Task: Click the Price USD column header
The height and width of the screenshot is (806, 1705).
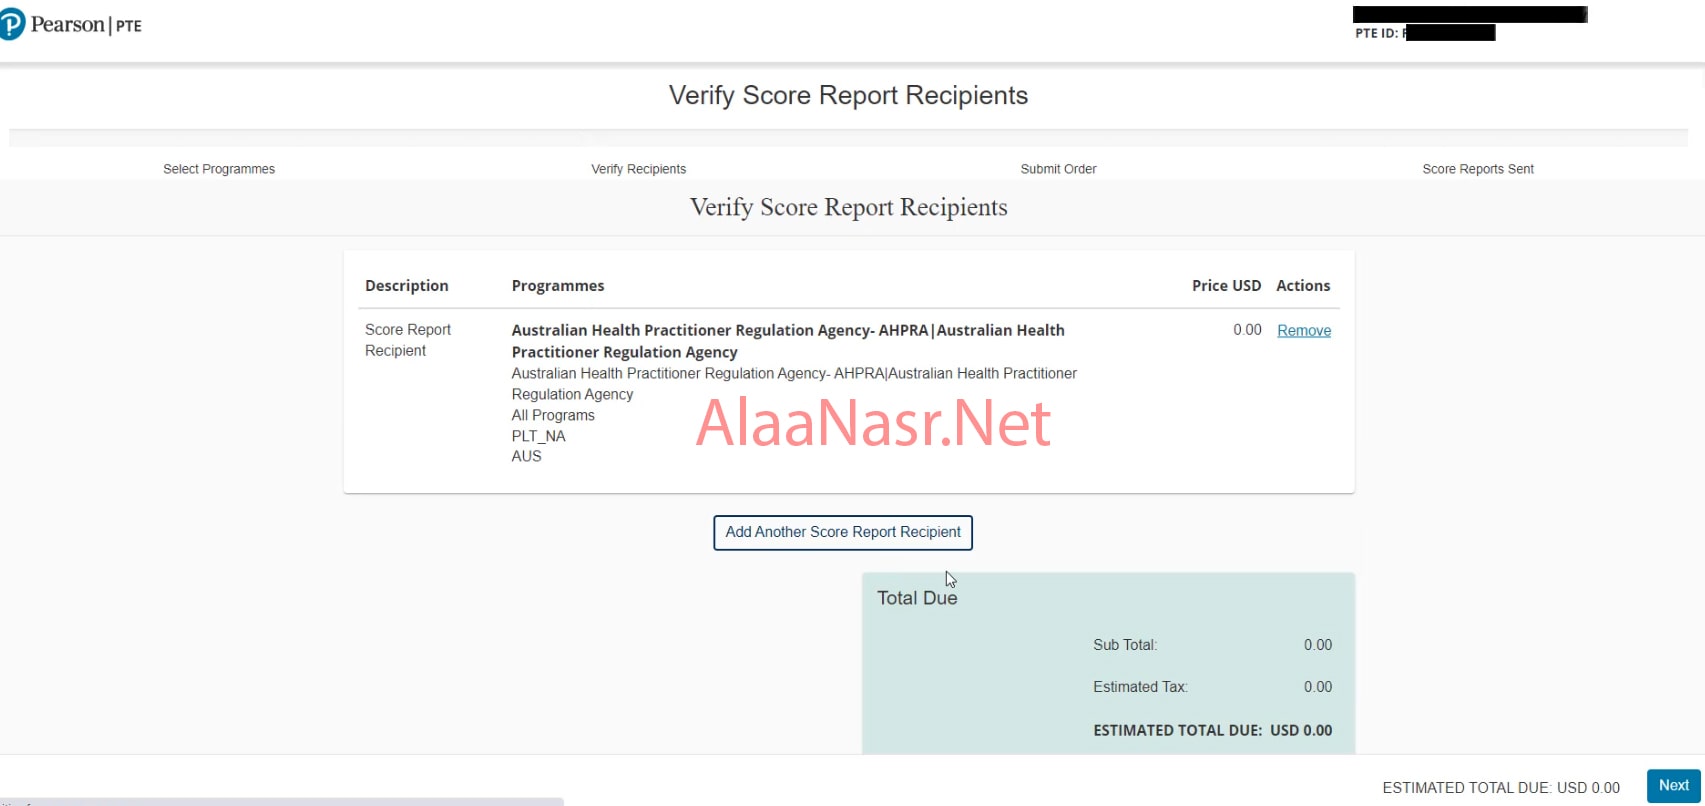Action: point(1226,286)
